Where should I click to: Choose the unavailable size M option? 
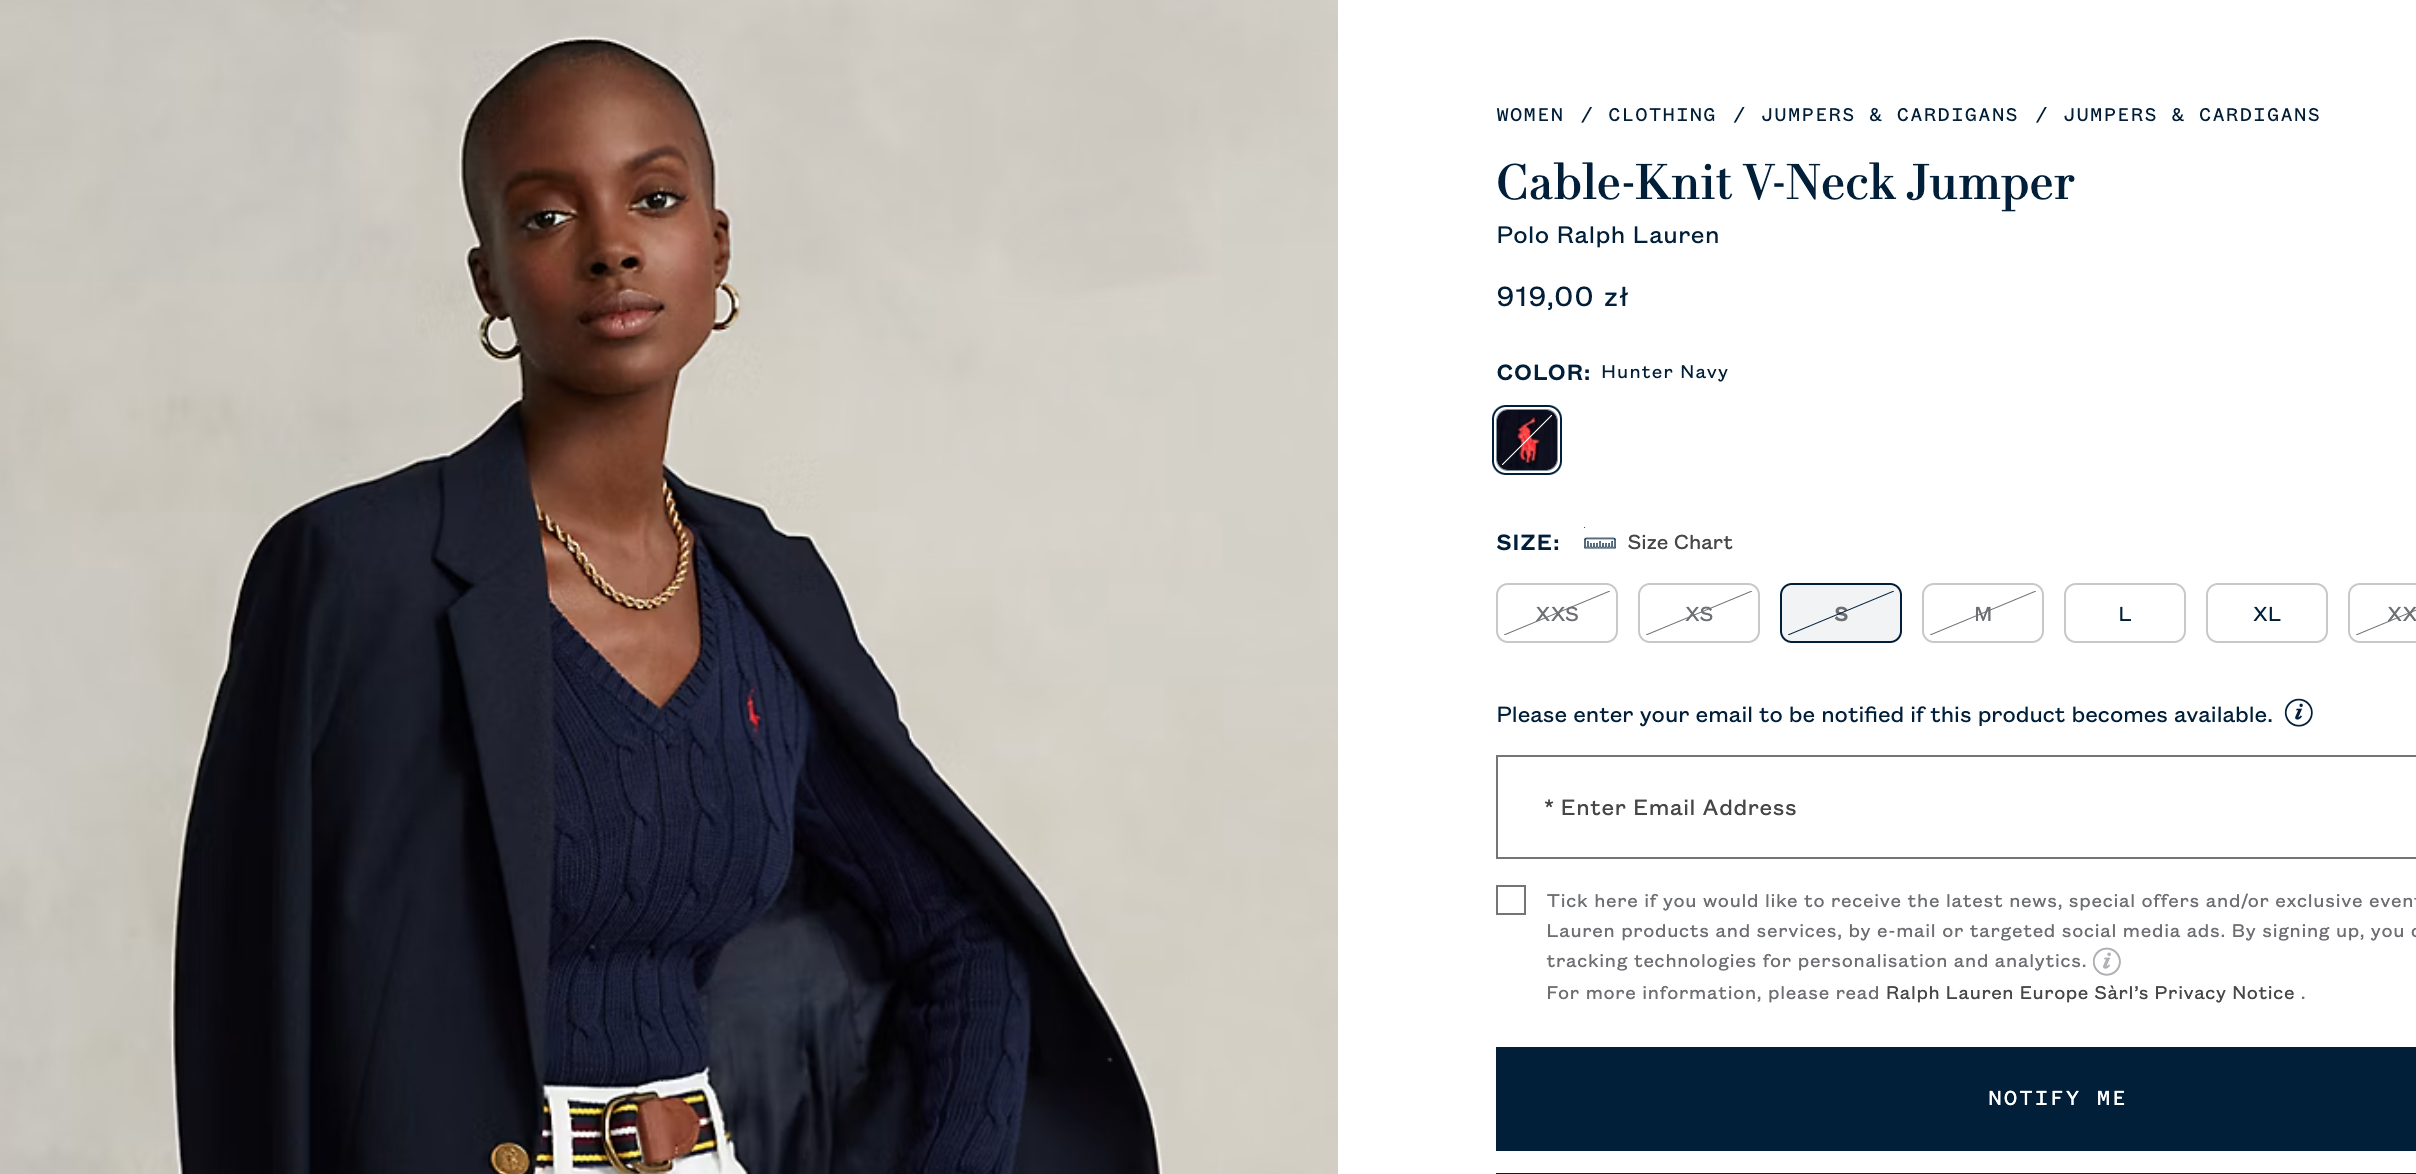[1983, 613]
